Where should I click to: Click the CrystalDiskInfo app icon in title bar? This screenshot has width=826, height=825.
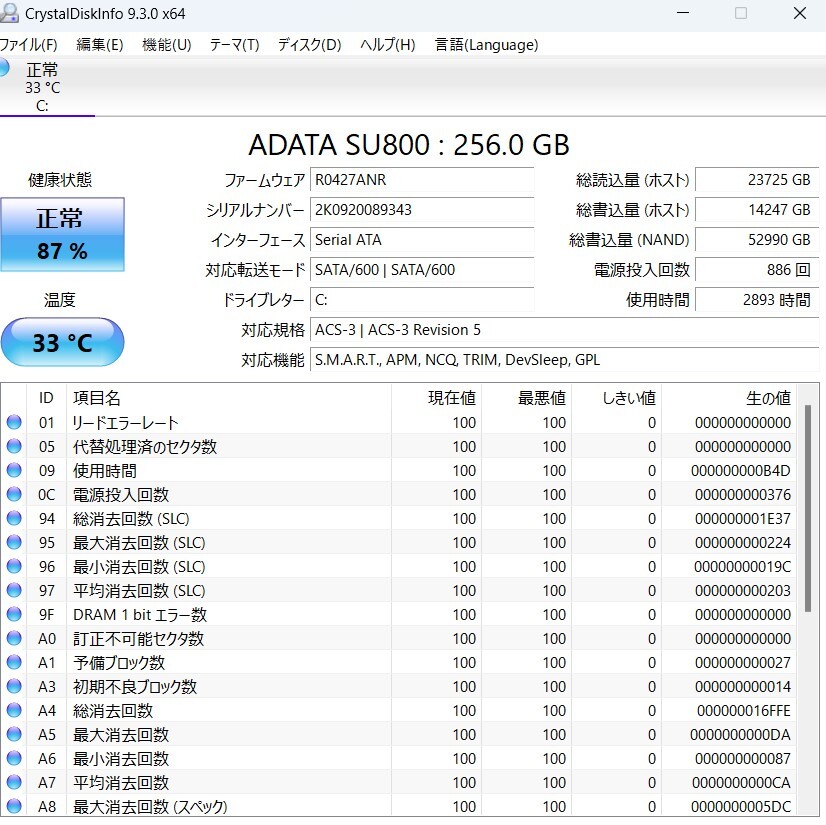pos(9,13)
